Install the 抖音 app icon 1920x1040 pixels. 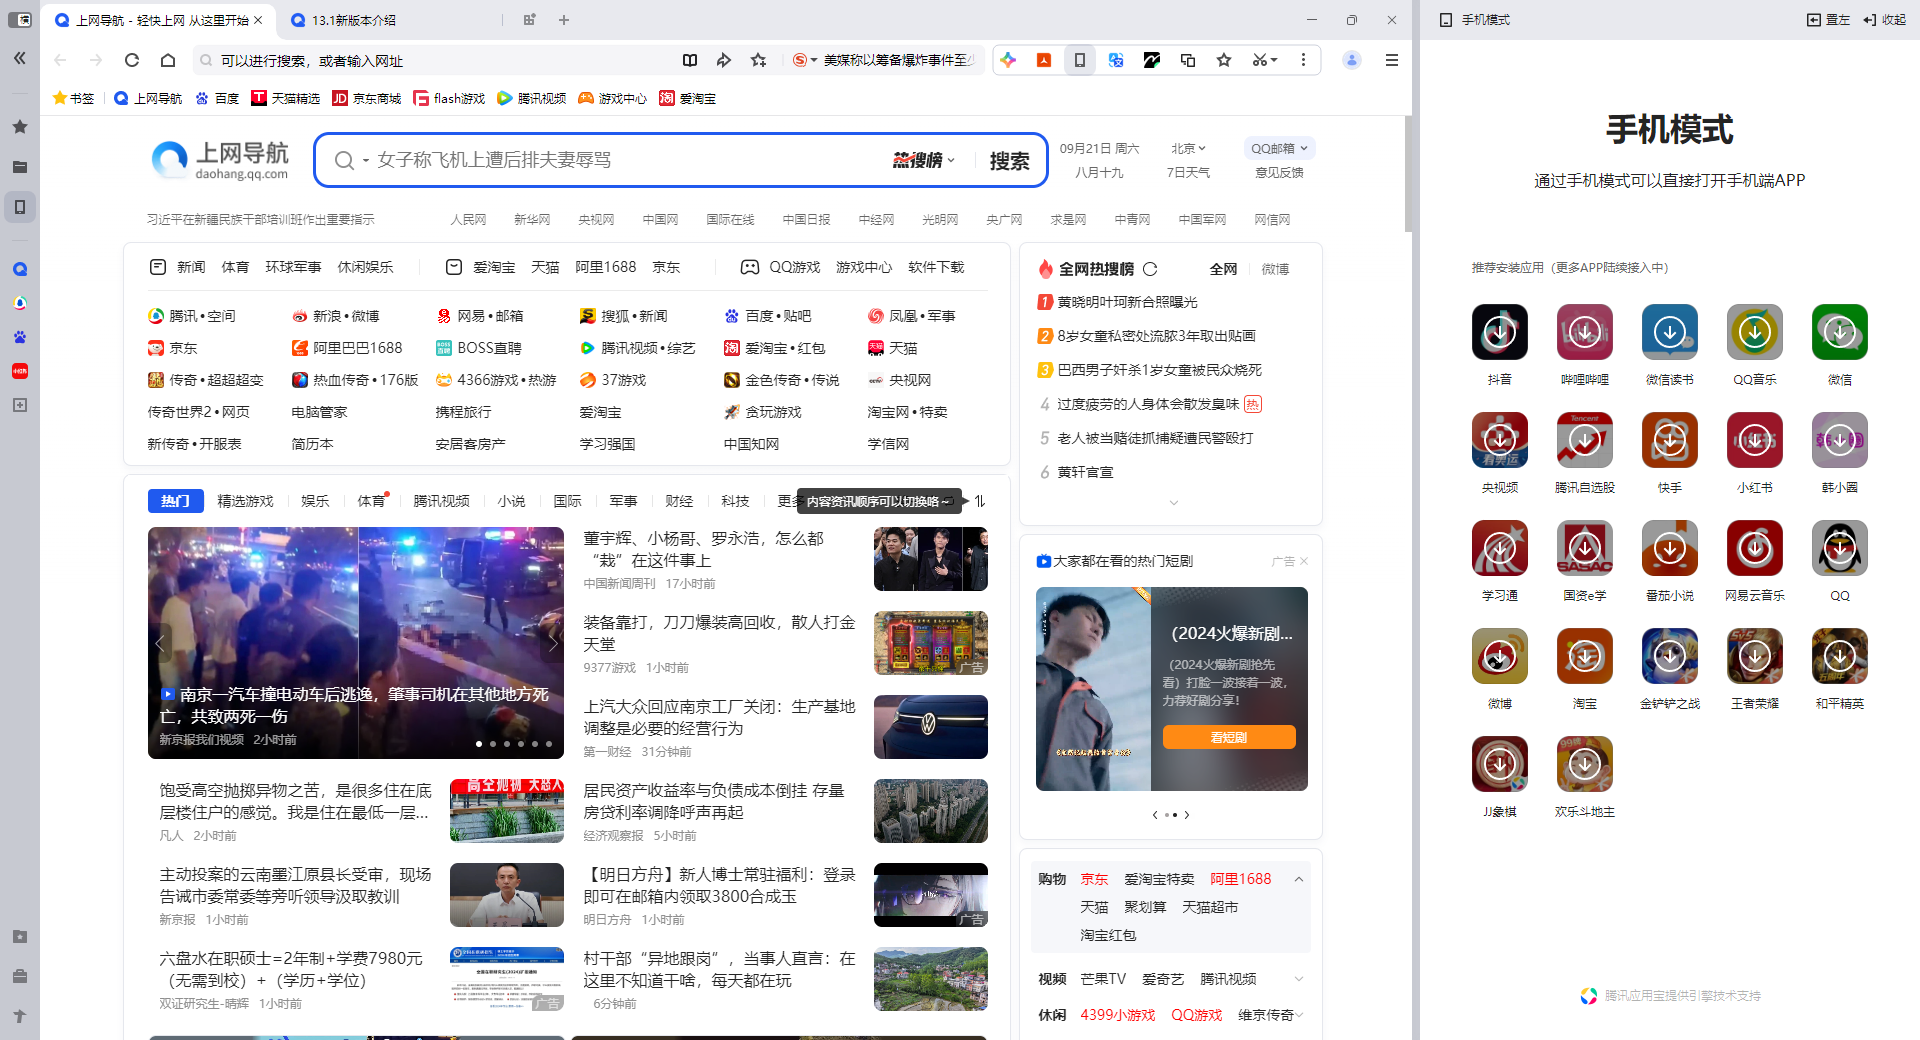coord(1499,332)
